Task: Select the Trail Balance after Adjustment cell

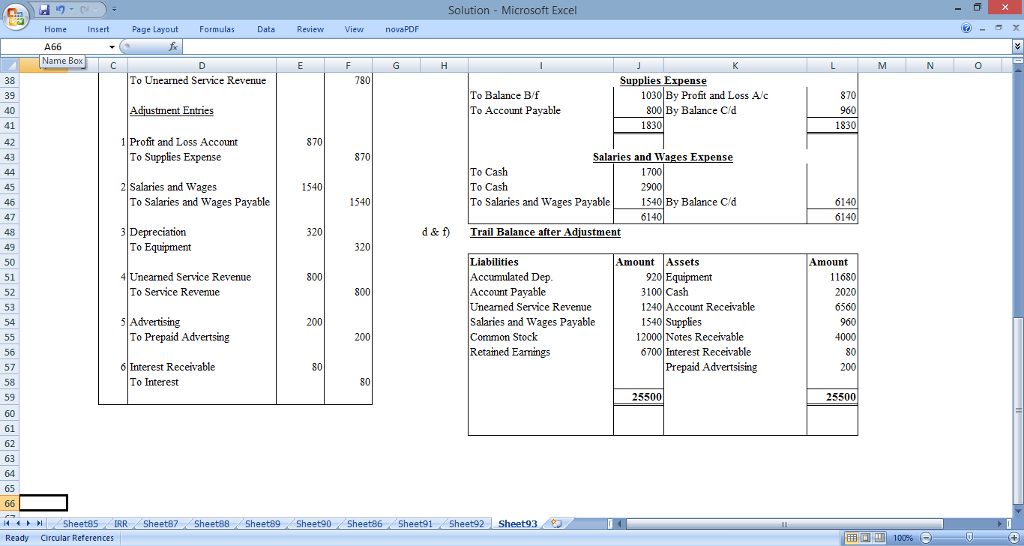Action: tap(545, 232)
